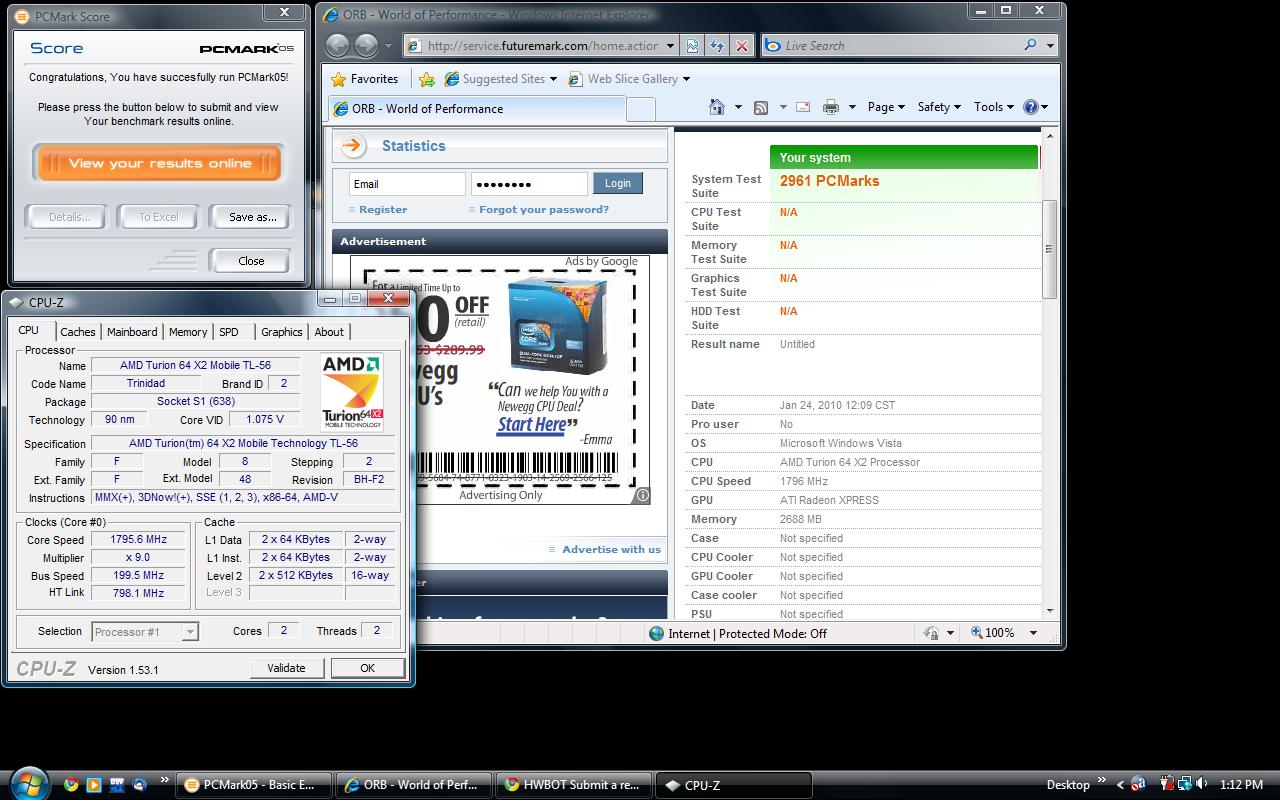Image resolution: width=1280 pixels, height=800 pixels.
Task: Click Close button in PCMark Score dialog
Action: [251, 261]
